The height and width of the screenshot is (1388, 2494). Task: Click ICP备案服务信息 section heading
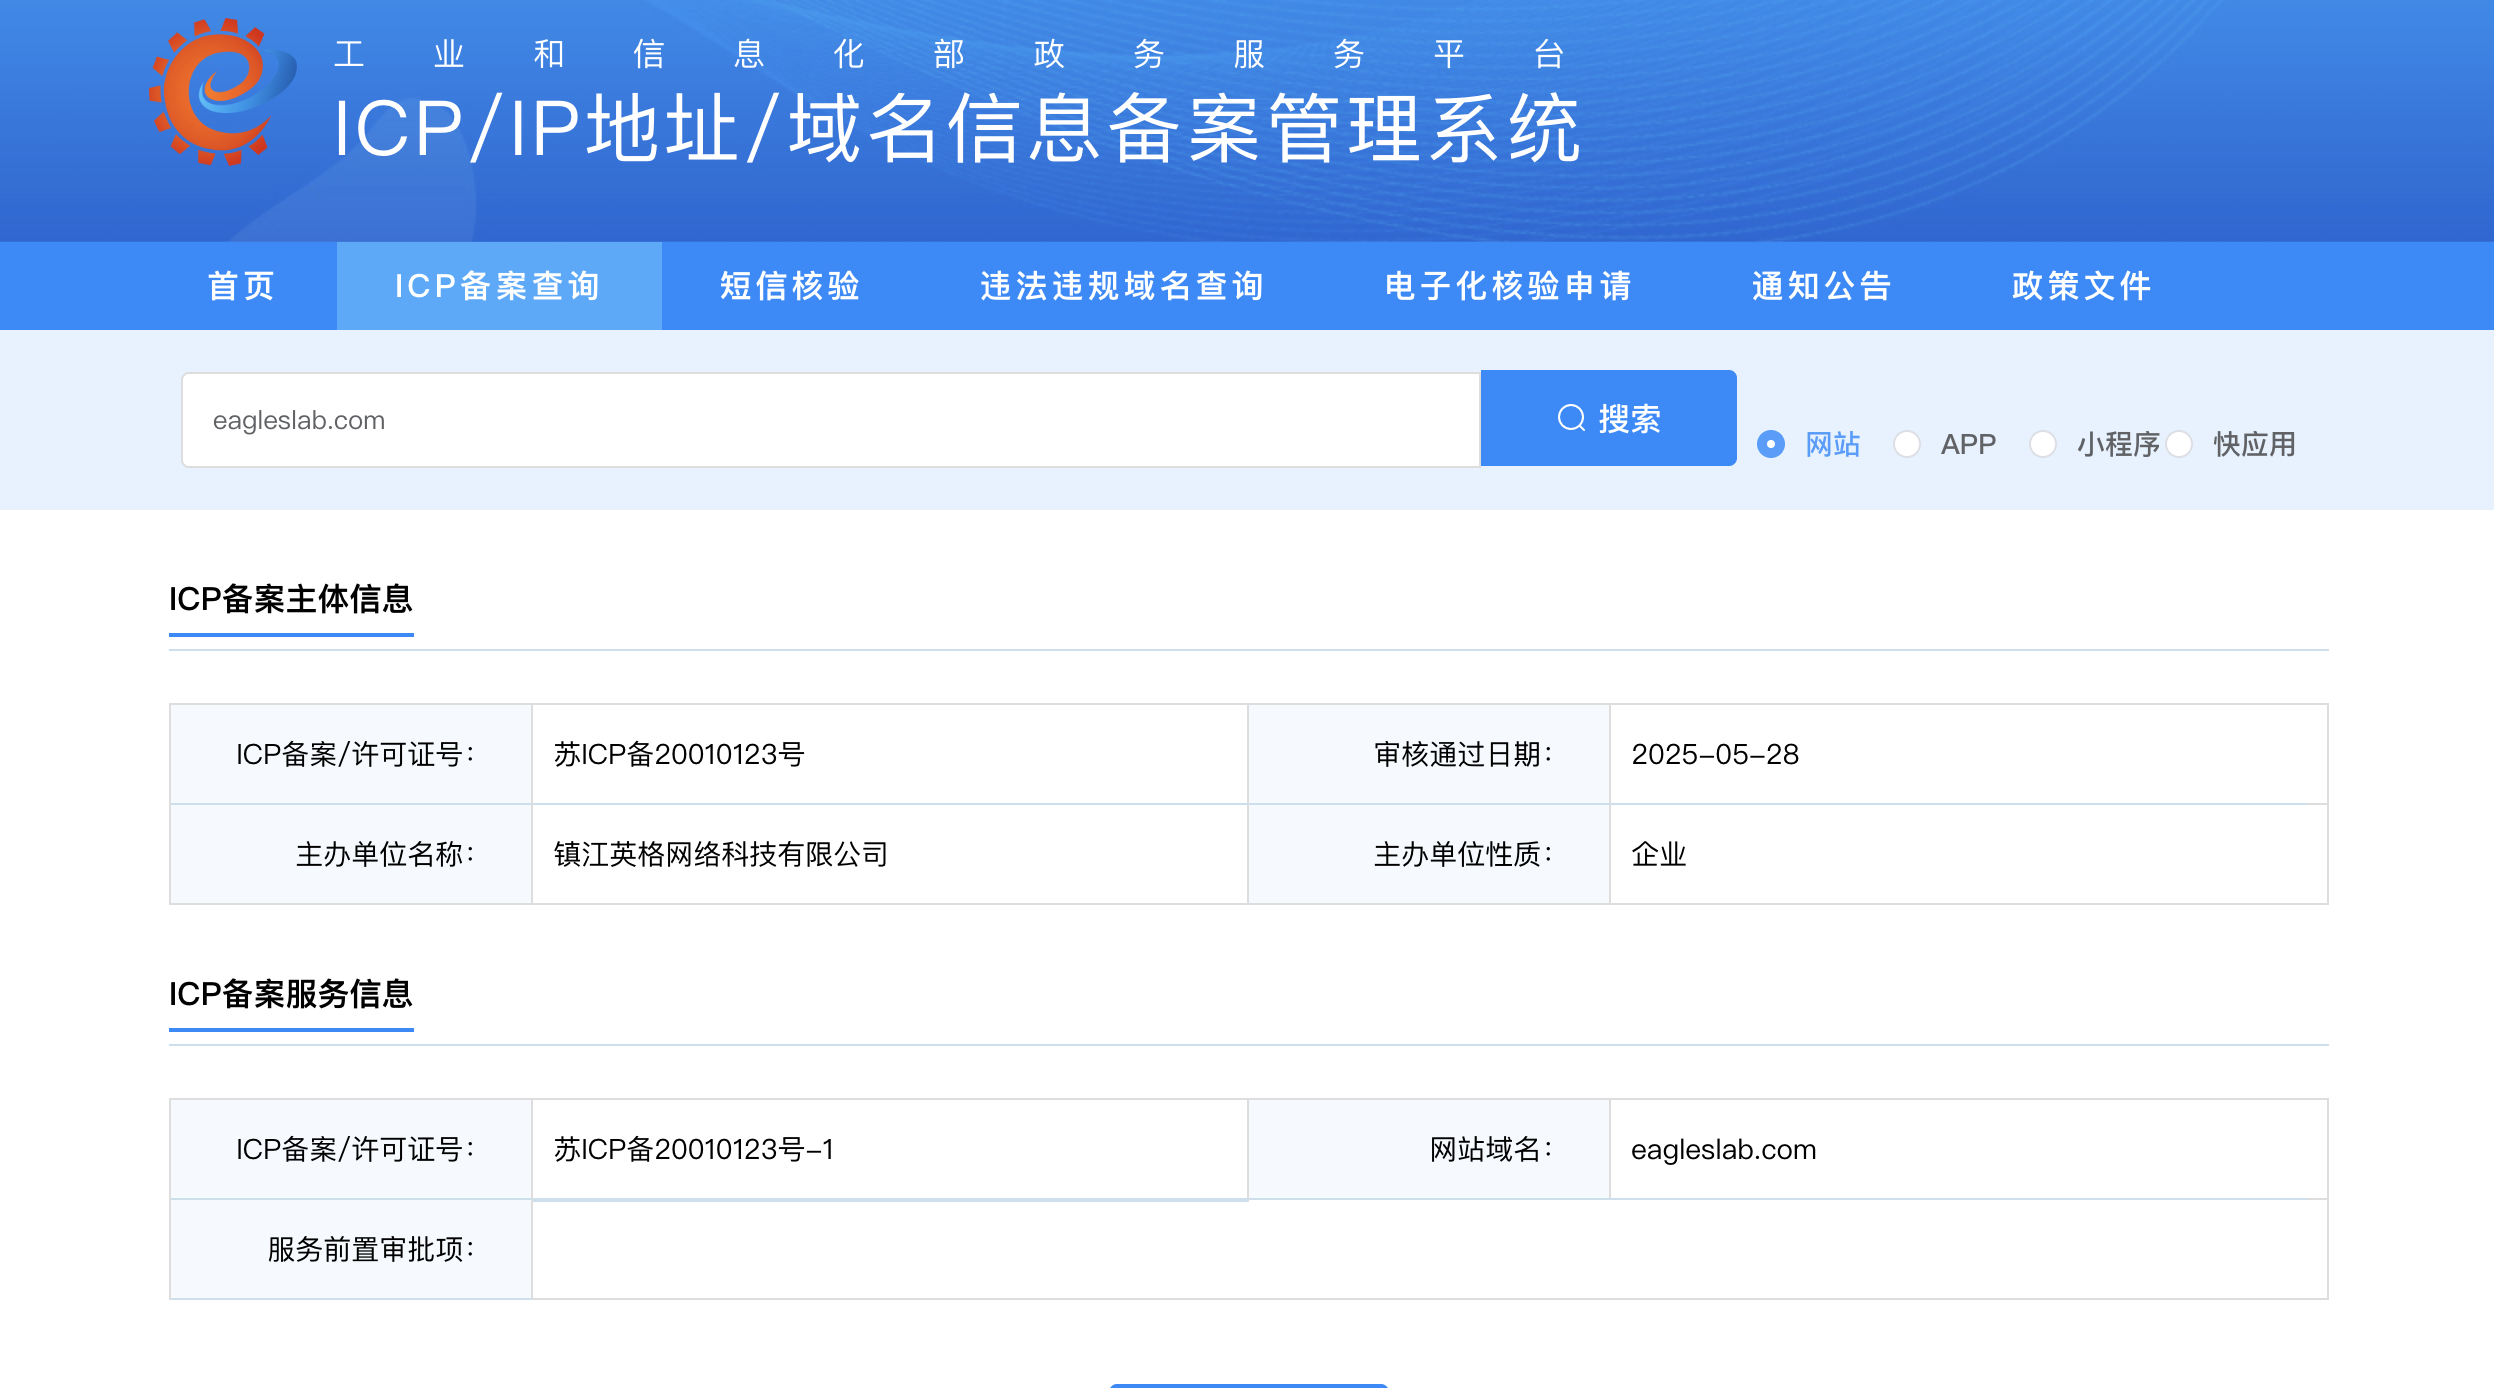291,994
